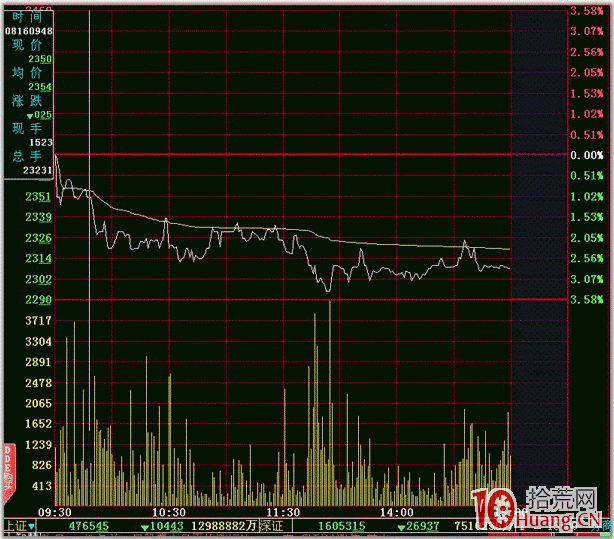
Task: Select the 深证 index label
Action: tap(271, 526)
